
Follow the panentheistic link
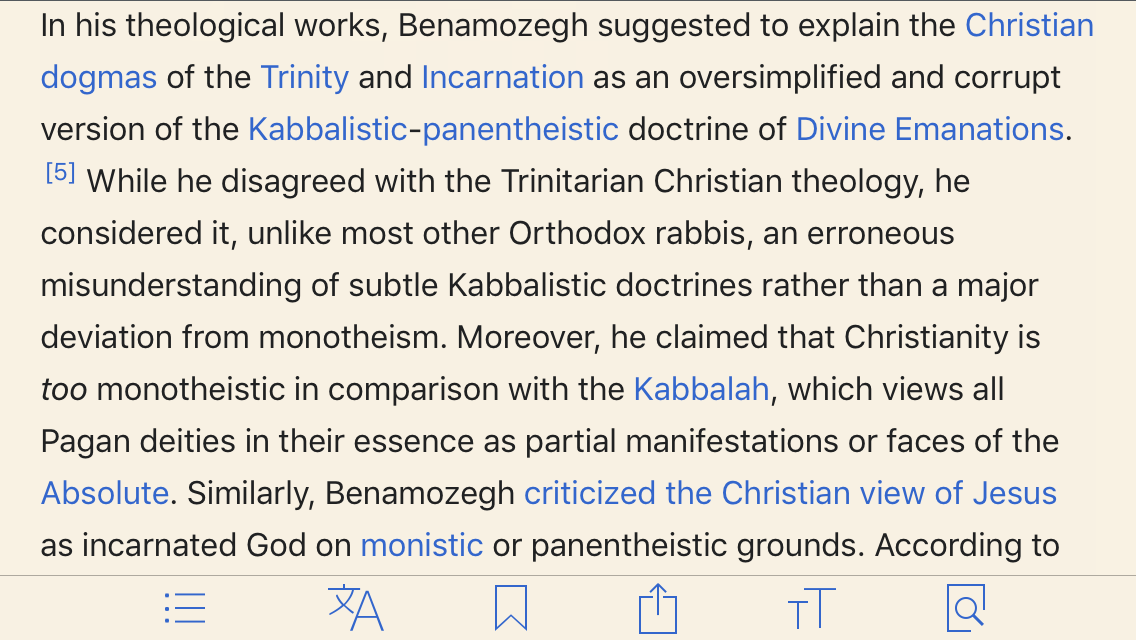click(521, 129)
